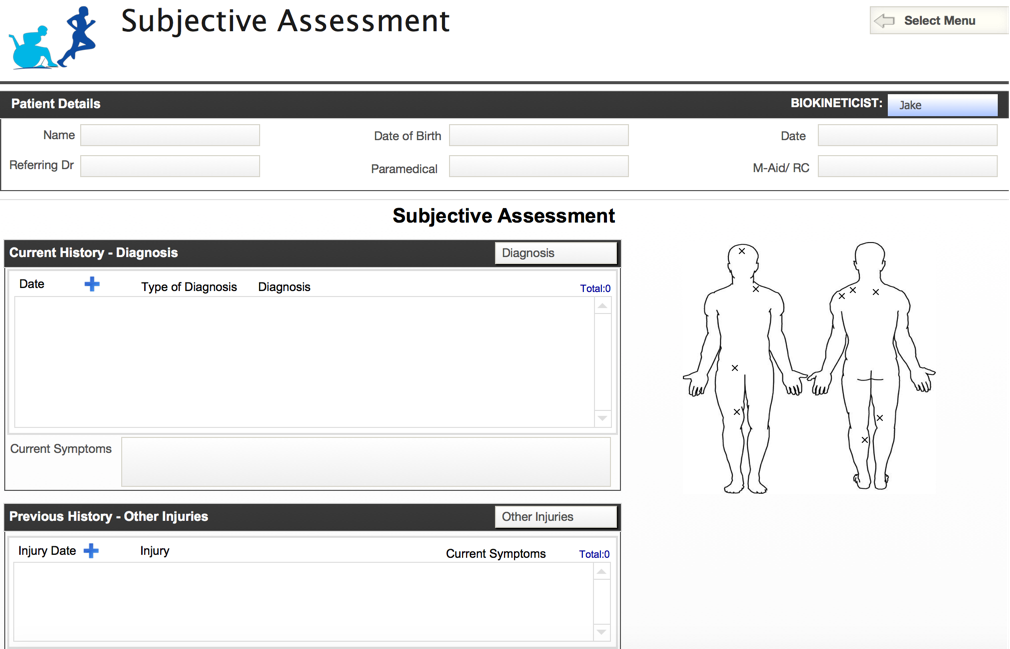Open the Diagnosis dropdown
The width and height of the screenshot is (1010, 649).
coord(556,253)
